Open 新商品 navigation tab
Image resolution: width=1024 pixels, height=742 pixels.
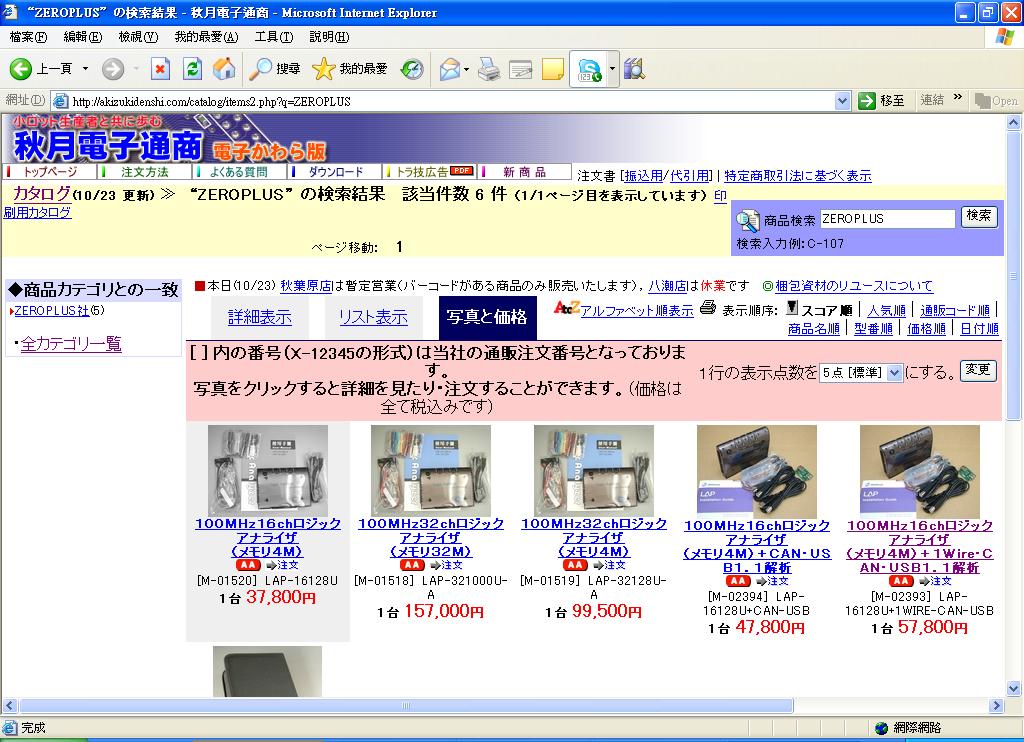pyautogui.click(x=524, y=172)
